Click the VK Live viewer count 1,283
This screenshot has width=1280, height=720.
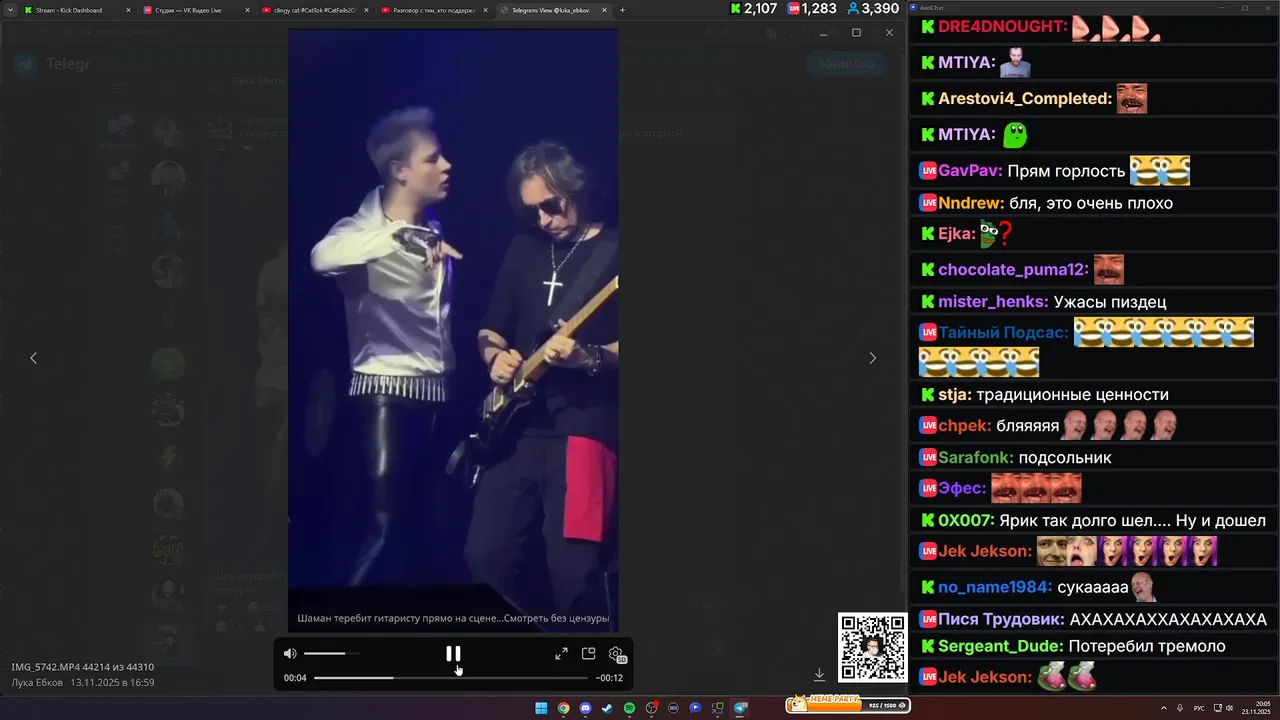point(812,9)
